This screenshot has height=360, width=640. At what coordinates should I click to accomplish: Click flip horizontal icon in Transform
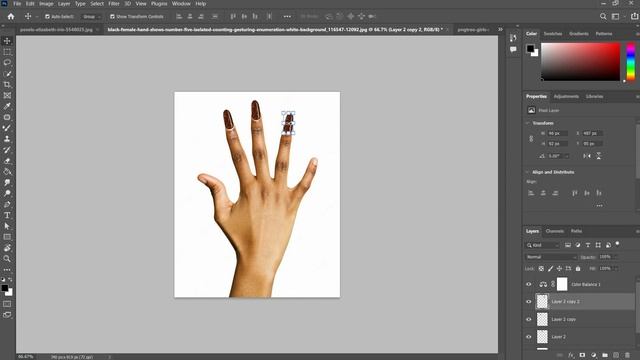587,156
